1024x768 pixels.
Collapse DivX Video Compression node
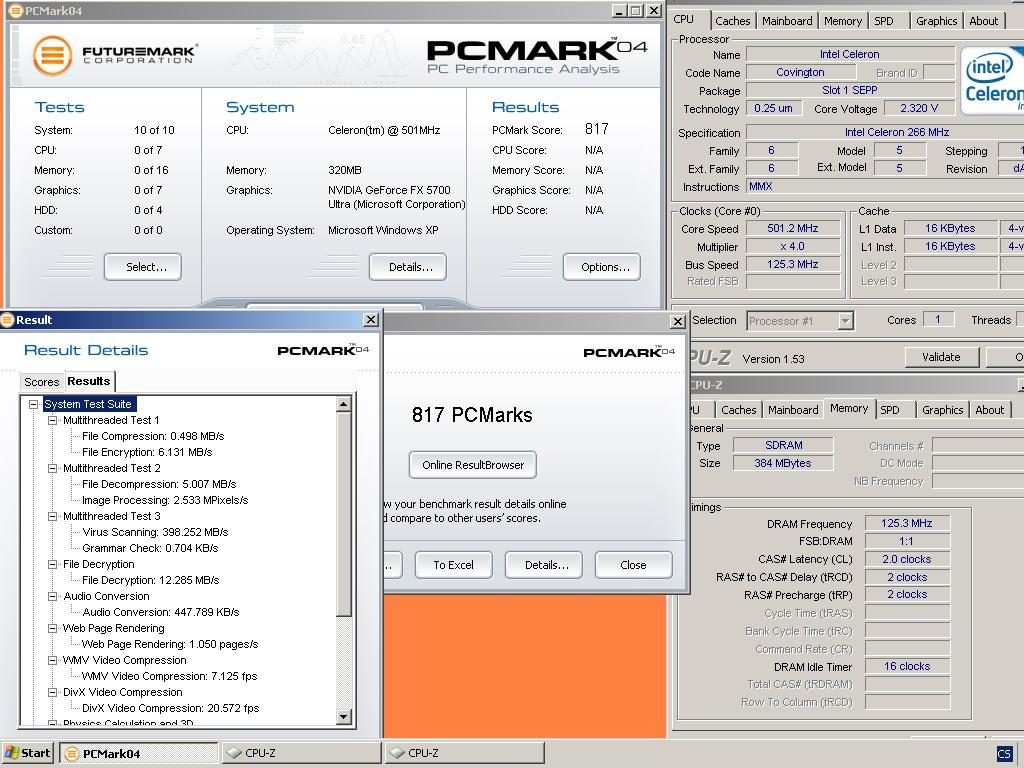[x=52, y=692]
